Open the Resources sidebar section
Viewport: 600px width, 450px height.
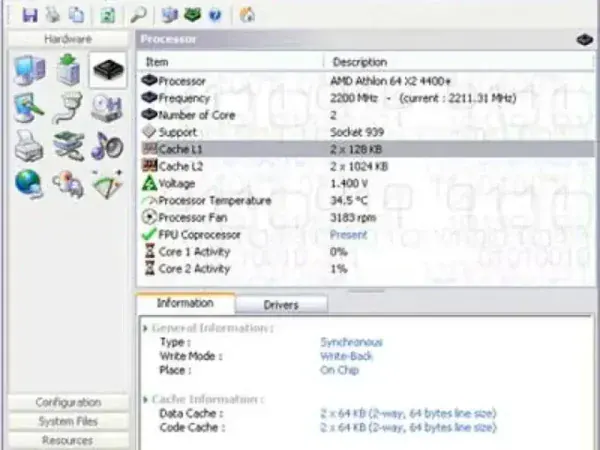tap(68, 440)
